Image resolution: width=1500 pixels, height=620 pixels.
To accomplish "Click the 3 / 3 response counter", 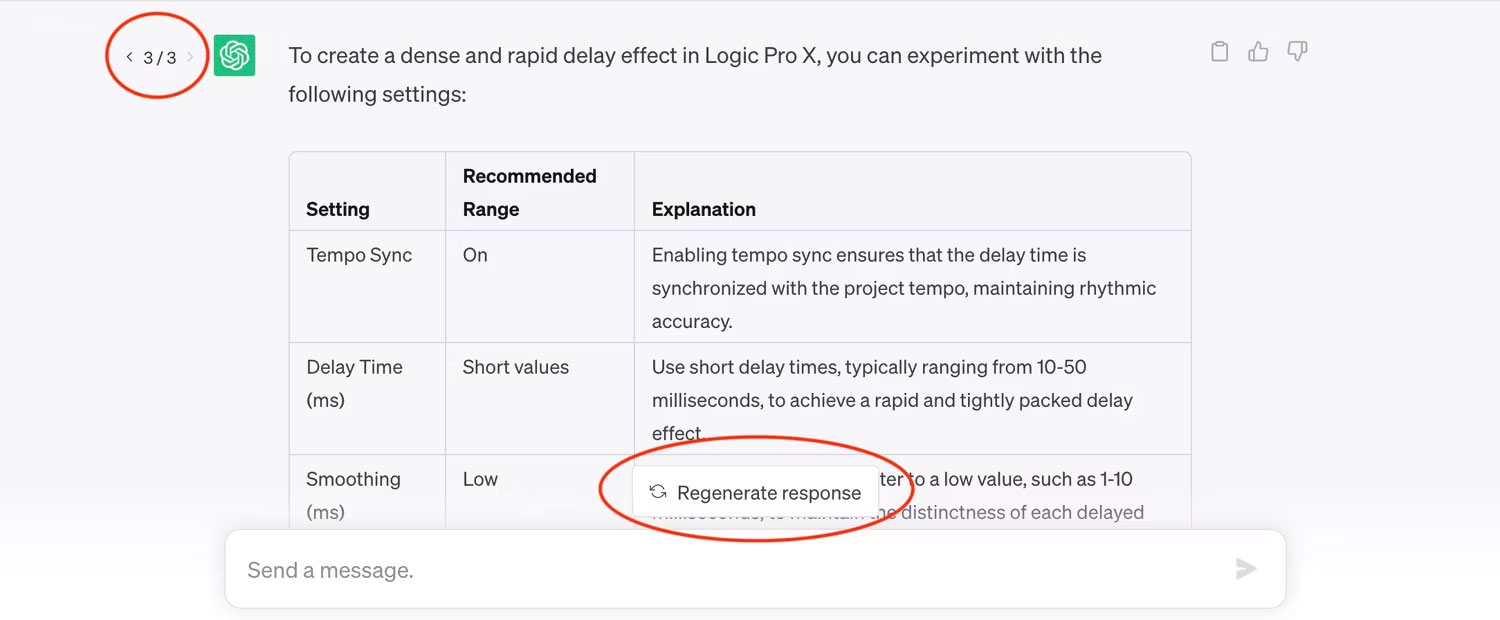I will click(159, 58).
